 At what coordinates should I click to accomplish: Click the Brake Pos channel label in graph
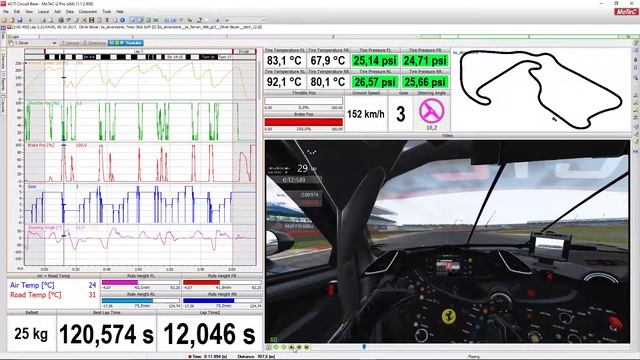pyautogui.click(x=40, y=145)
